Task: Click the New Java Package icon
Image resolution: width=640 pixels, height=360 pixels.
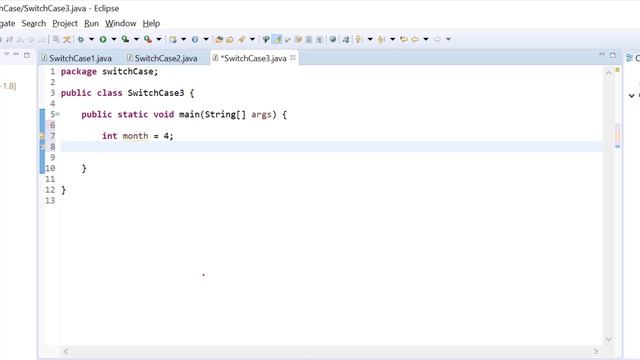Action: pyautogui.click(x=173, y=39)
